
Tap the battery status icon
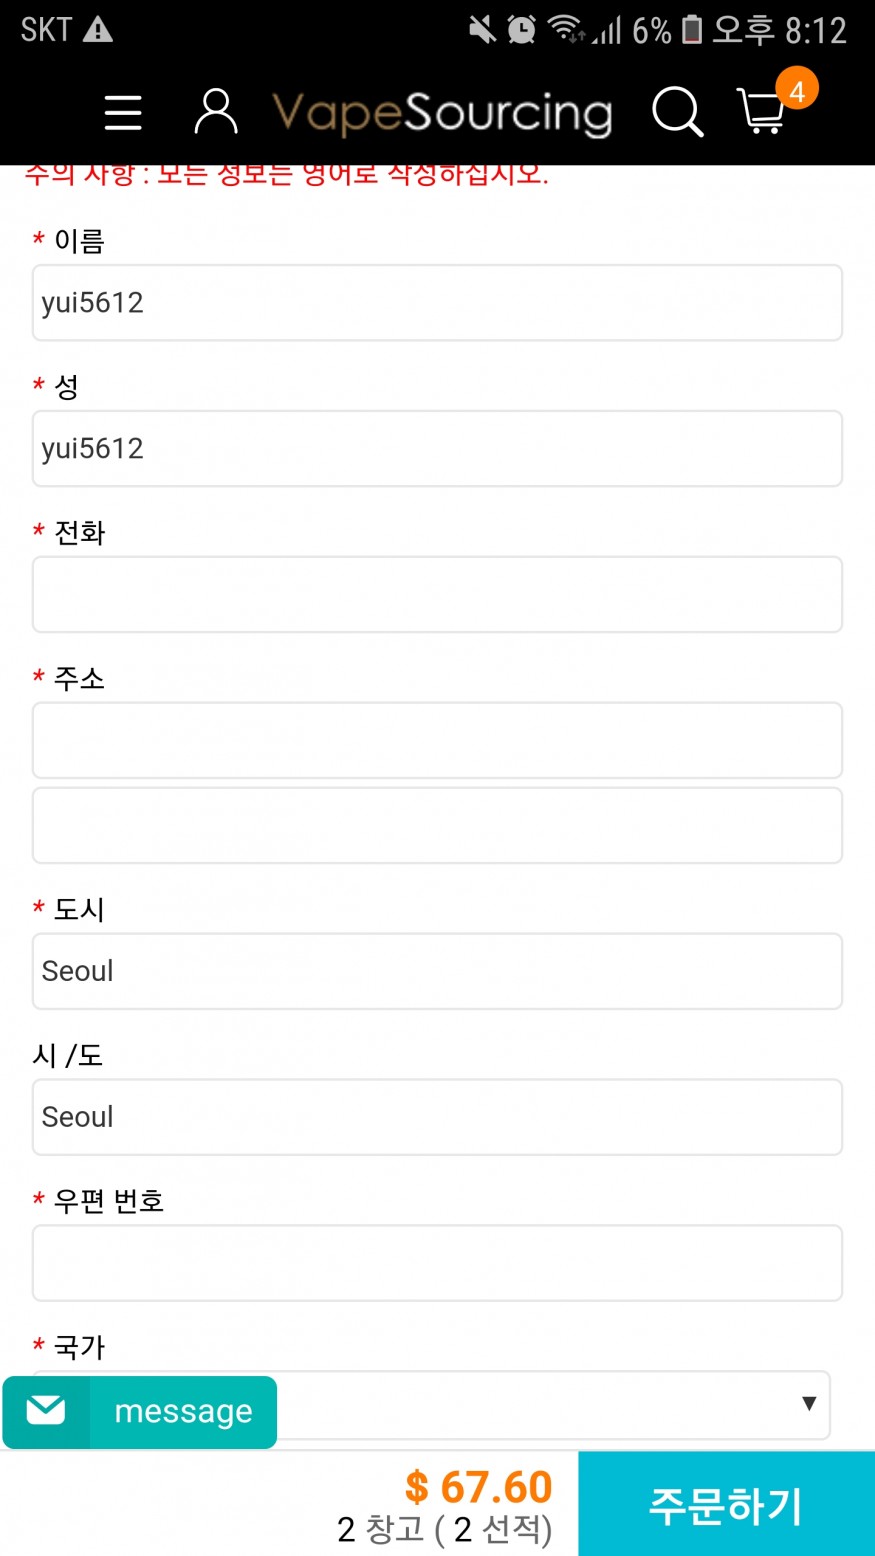pyautogui.click(x=692, y=30)
